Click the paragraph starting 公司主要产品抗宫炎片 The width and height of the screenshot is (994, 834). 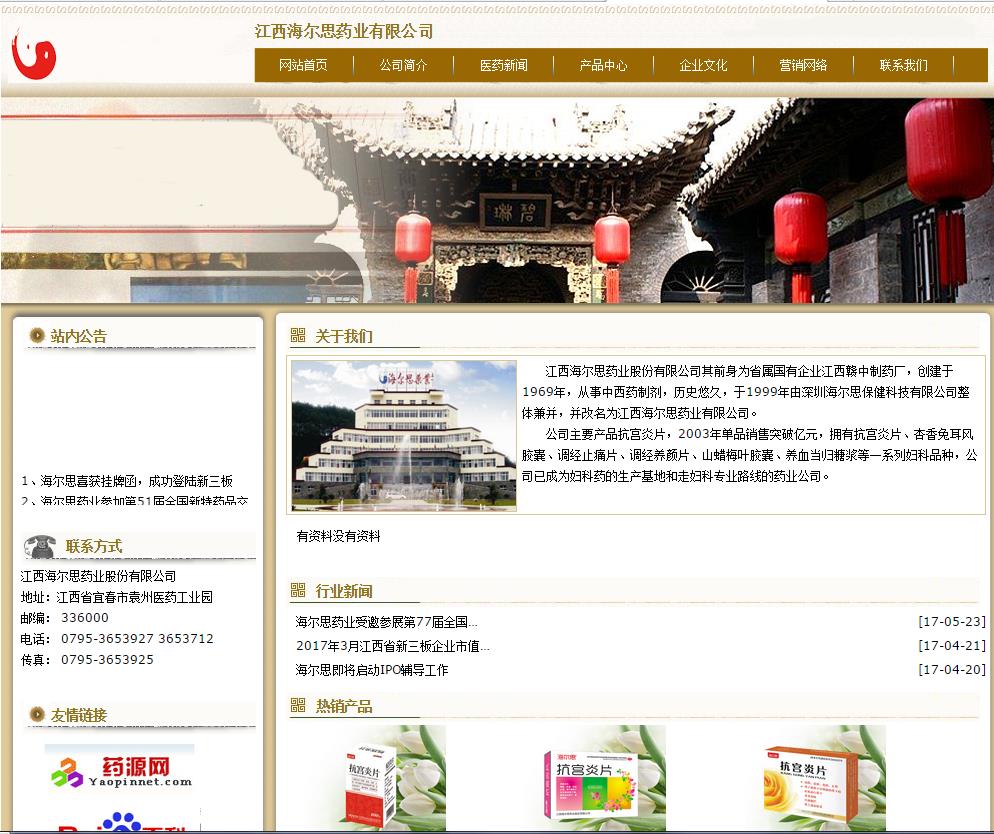pos(749,455)
